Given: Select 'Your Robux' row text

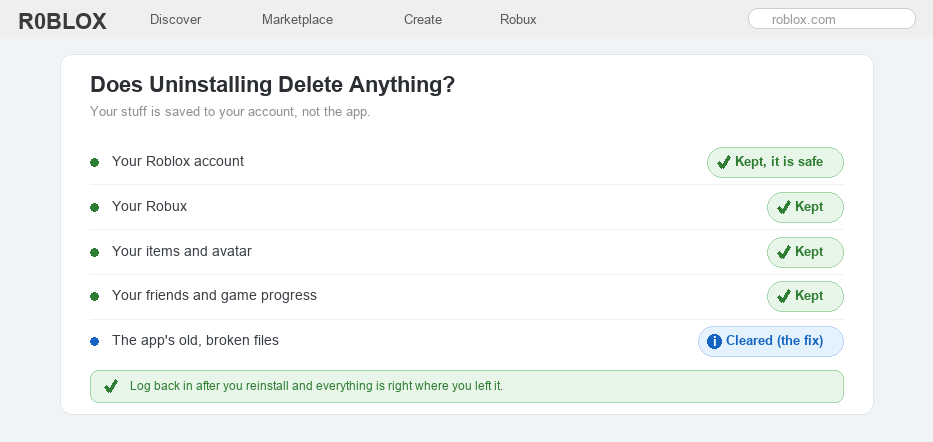Looking at the screenshot, I should coord(149,206).
